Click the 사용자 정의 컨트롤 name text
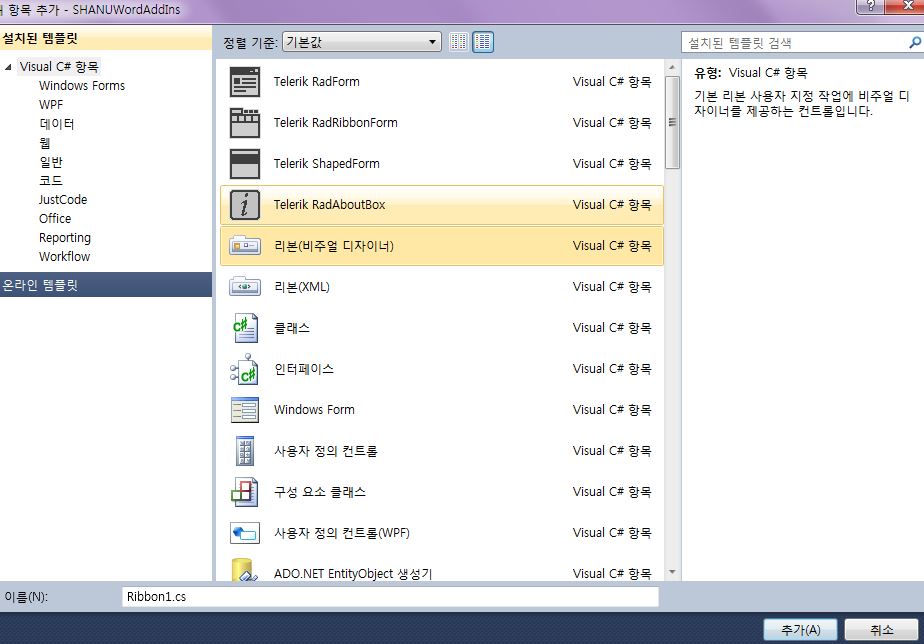This screenshot has width=924, height=644. [326, 451]
